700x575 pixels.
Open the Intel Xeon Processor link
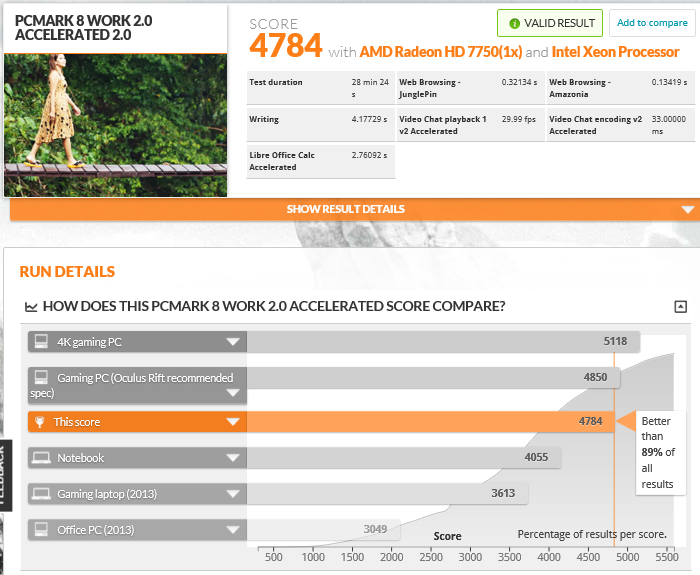click(615, 52)
